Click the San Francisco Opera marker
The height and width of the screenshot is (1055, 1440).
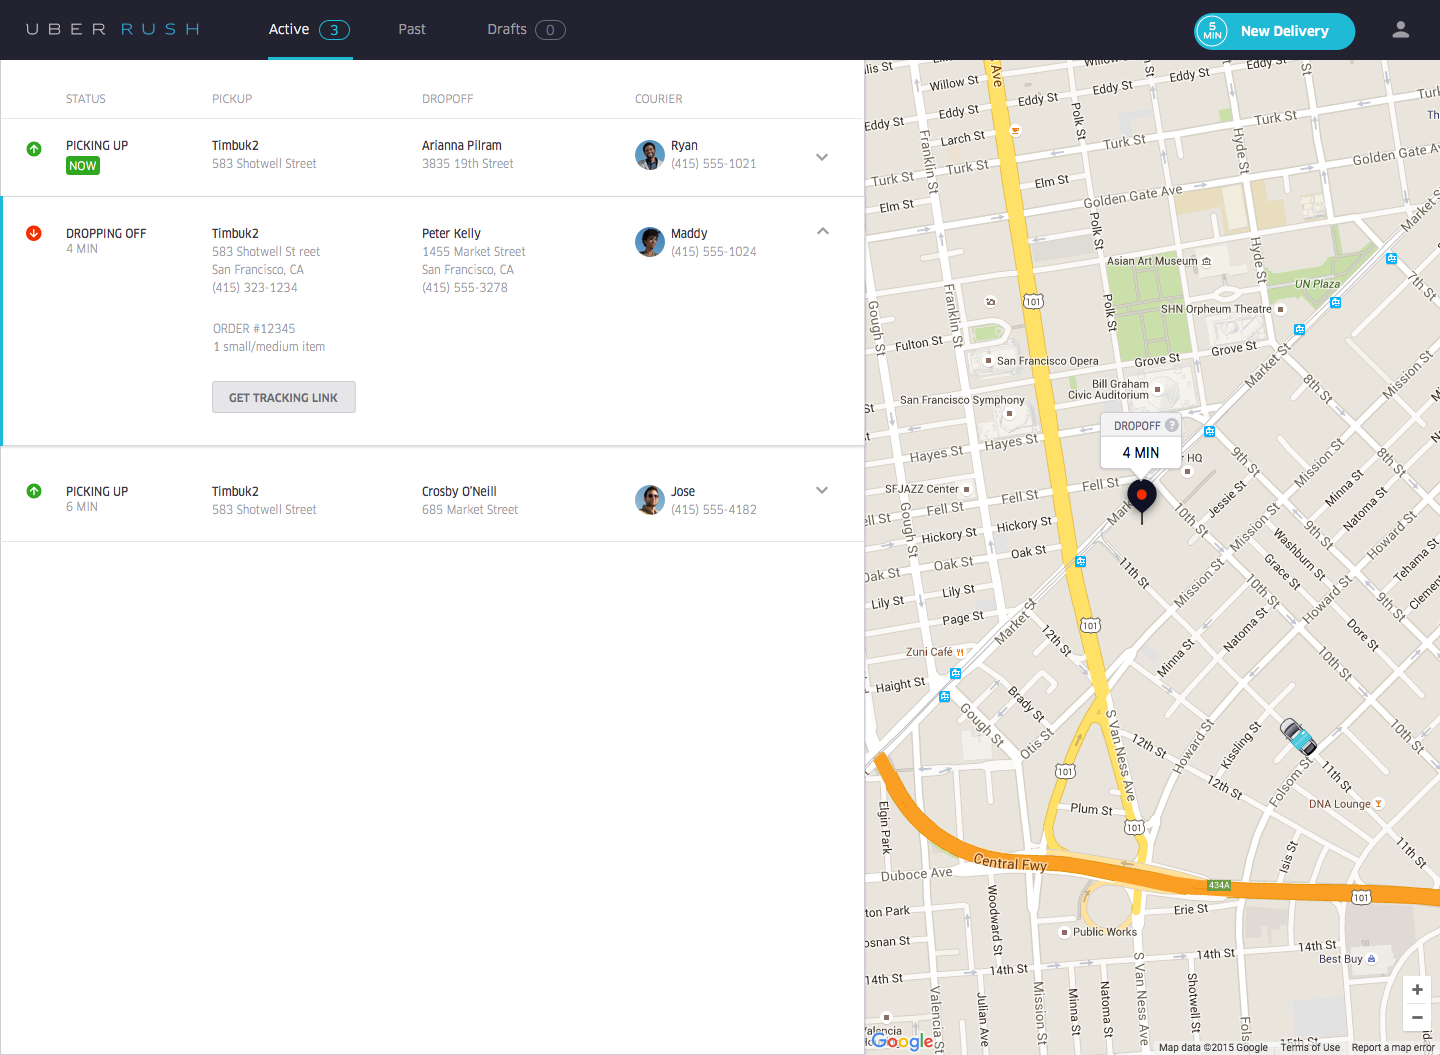(x=988, y=361)
